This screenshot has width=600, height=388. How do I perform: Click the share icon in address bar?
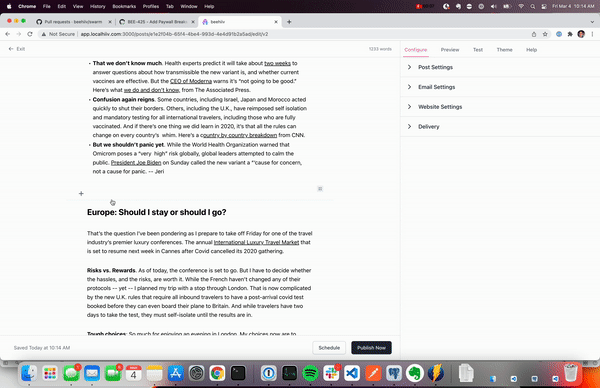(x=534, y=34)
